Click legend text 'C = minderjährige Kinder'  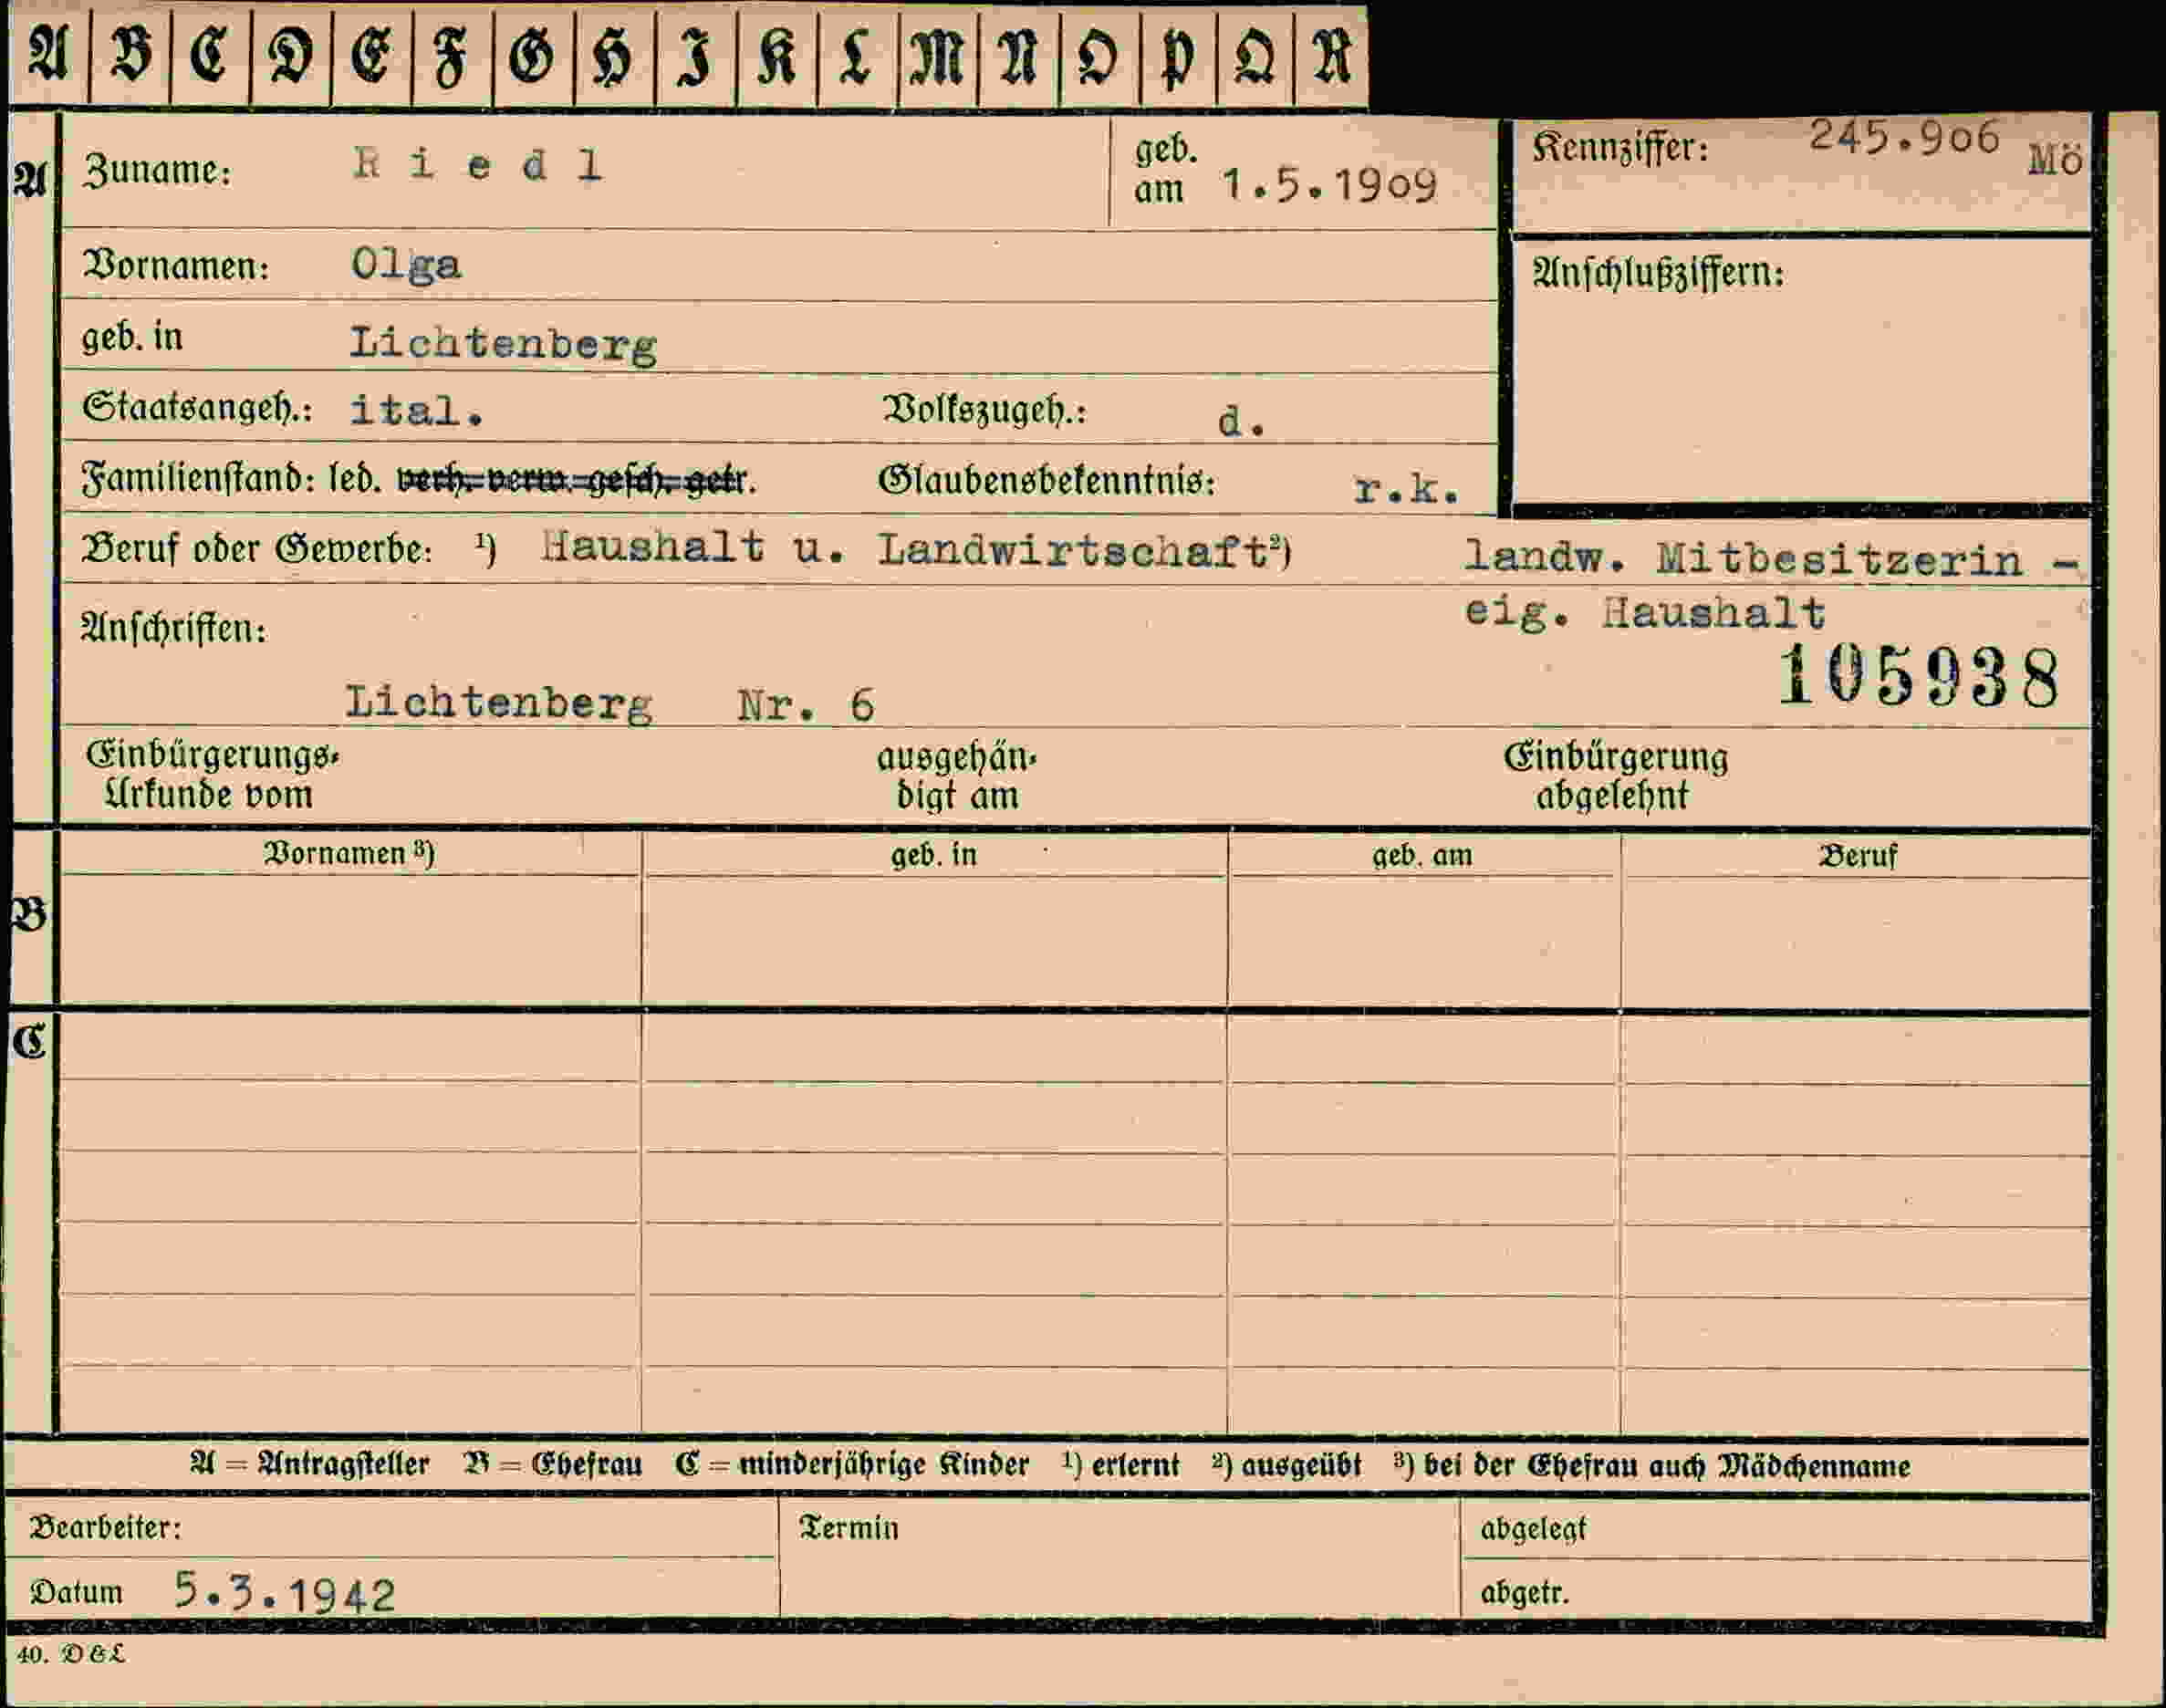pos(852,1464)
